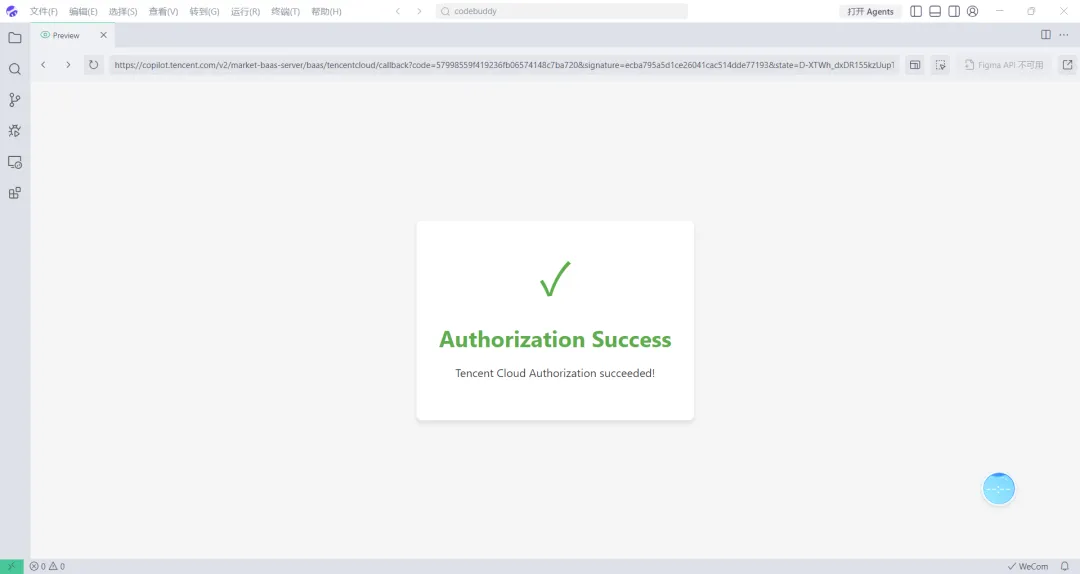This screenshot has width=1080, height=574.
Task: Close the Preview tab
Action: [x=103, y=34]
